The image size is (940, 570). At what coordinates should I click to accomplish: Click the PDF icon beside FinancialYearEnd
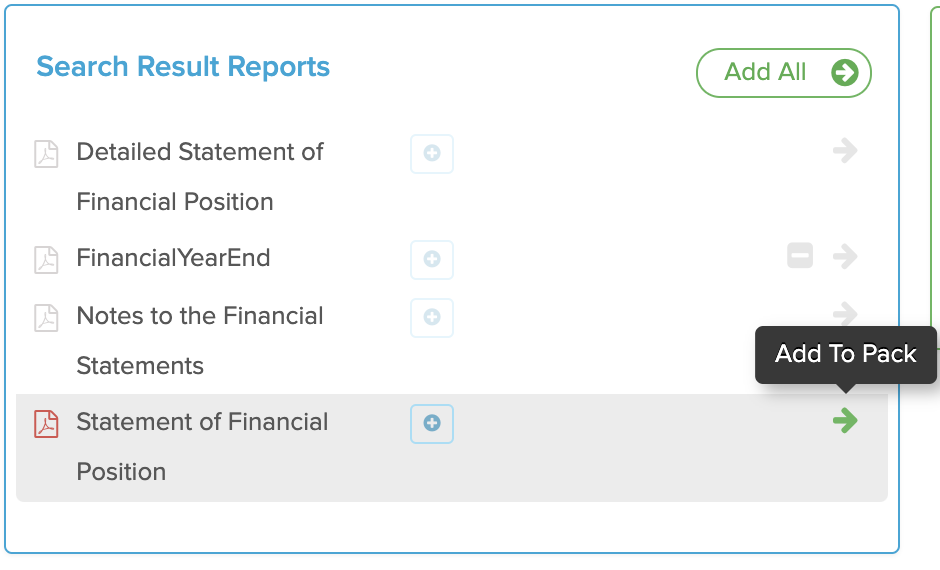(x=46, y=260)
